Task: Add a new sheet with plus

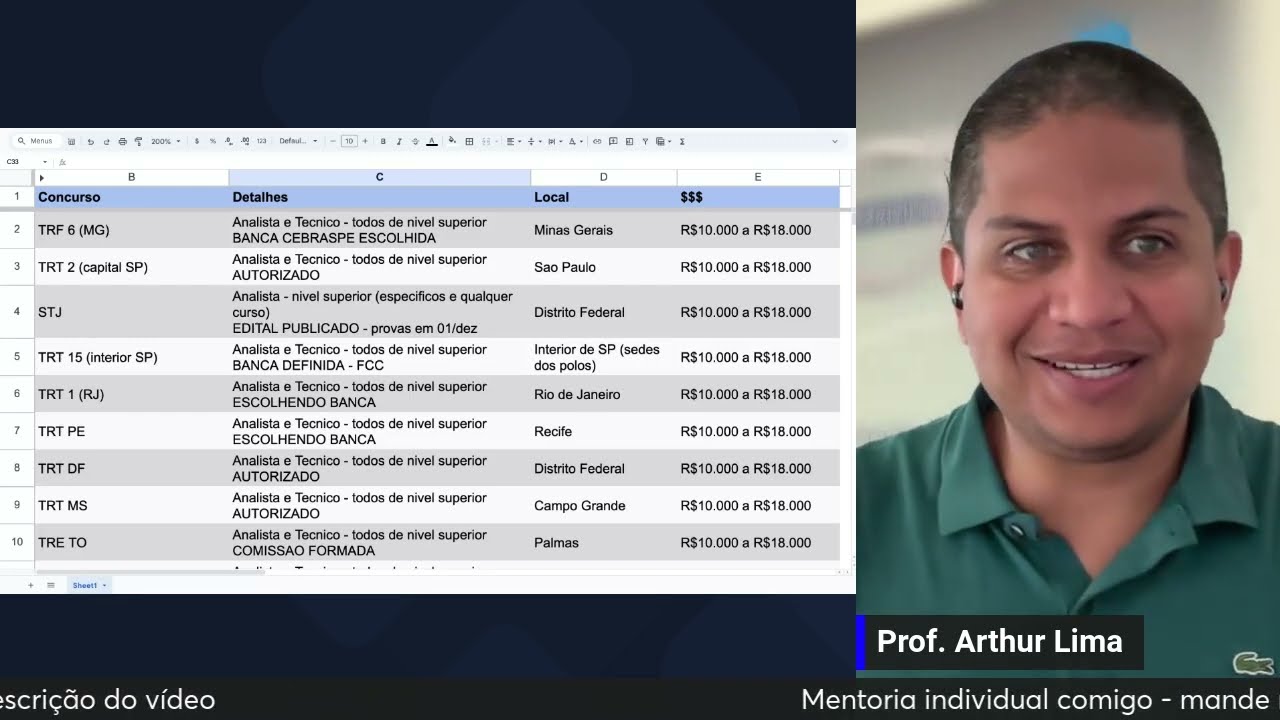Action: click(30, 585)
